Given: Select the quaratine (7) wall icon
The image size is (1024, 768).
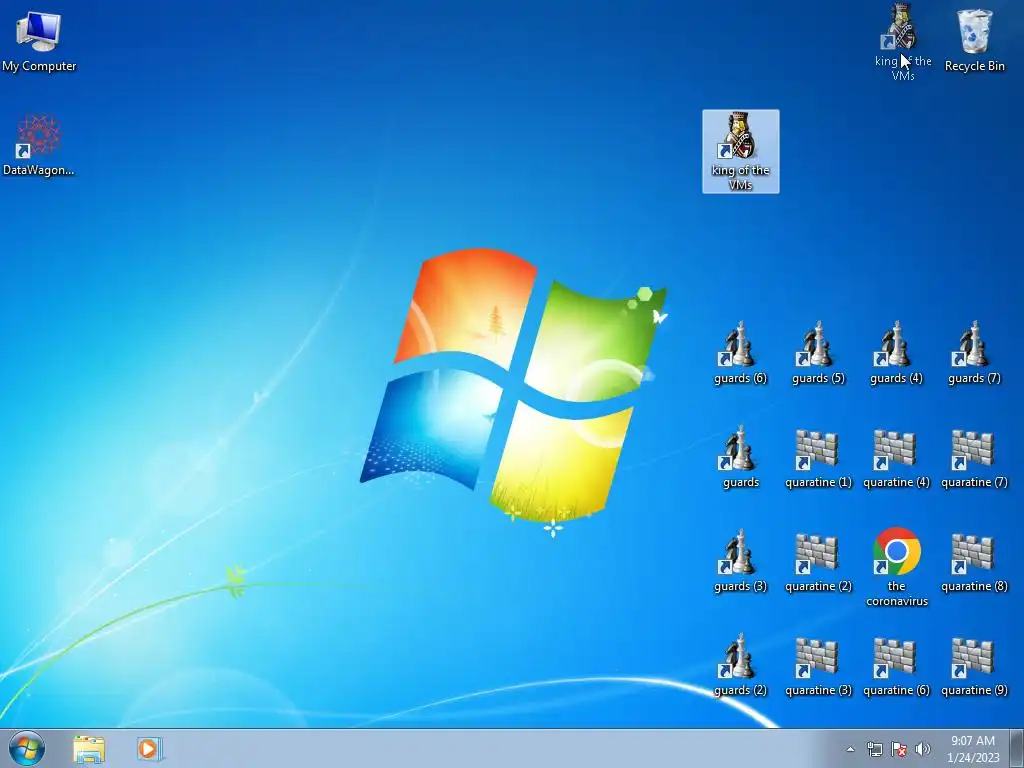Looking at the screenshot, I should click(x=974, y=449).
